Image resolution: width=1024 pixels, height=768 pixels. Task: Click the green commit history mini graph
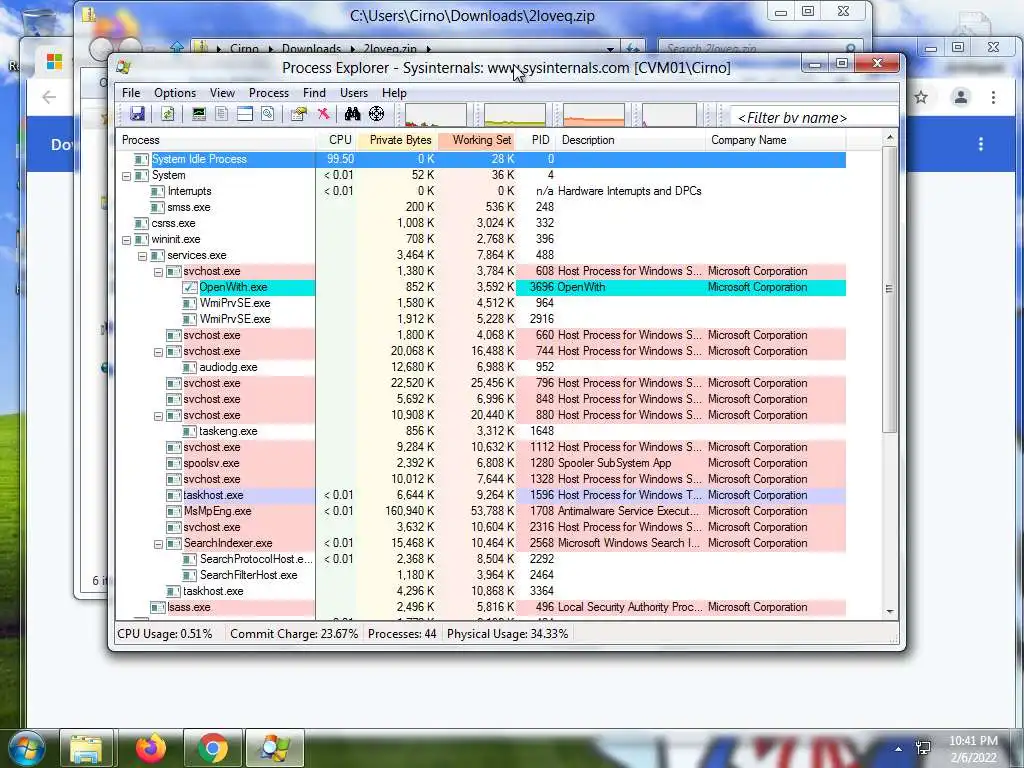coord(515,115)
